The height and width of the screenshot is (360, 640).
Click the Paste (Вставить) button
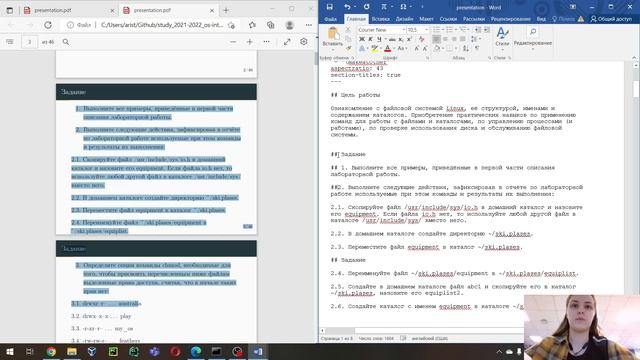(333, 37)
